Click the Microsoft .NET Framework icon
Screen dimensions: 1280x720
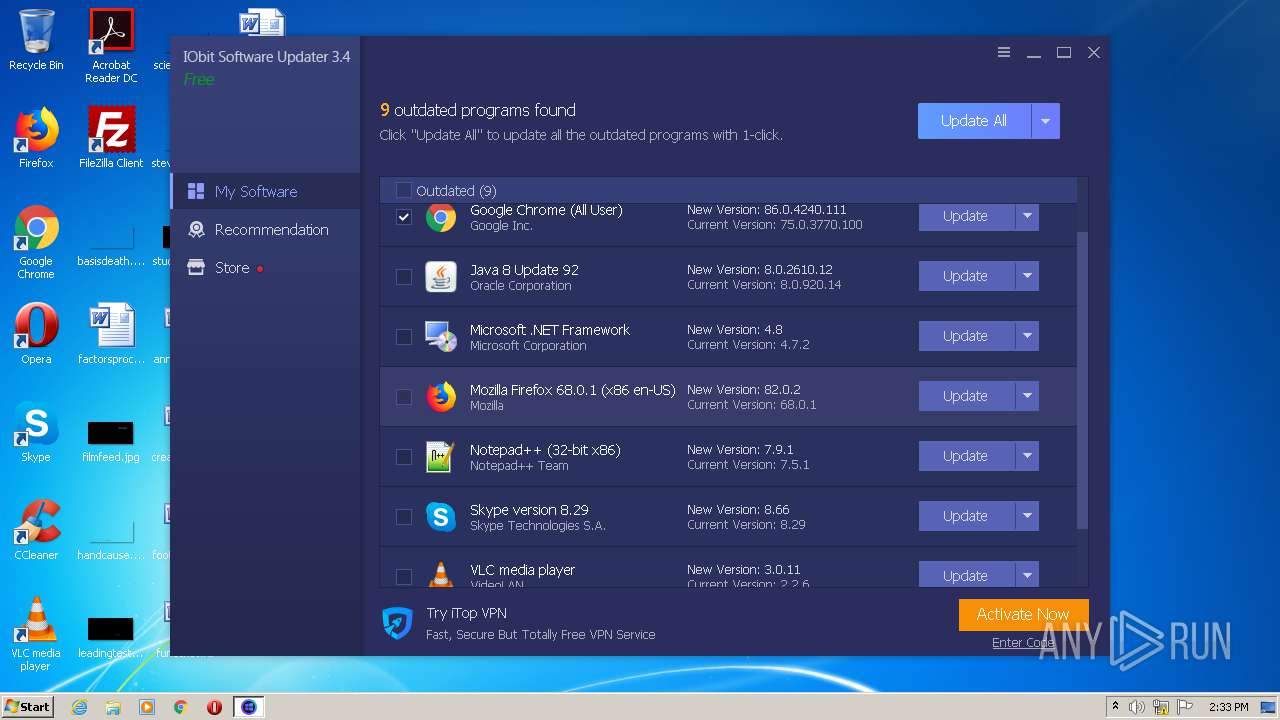(x=441, y=337)
